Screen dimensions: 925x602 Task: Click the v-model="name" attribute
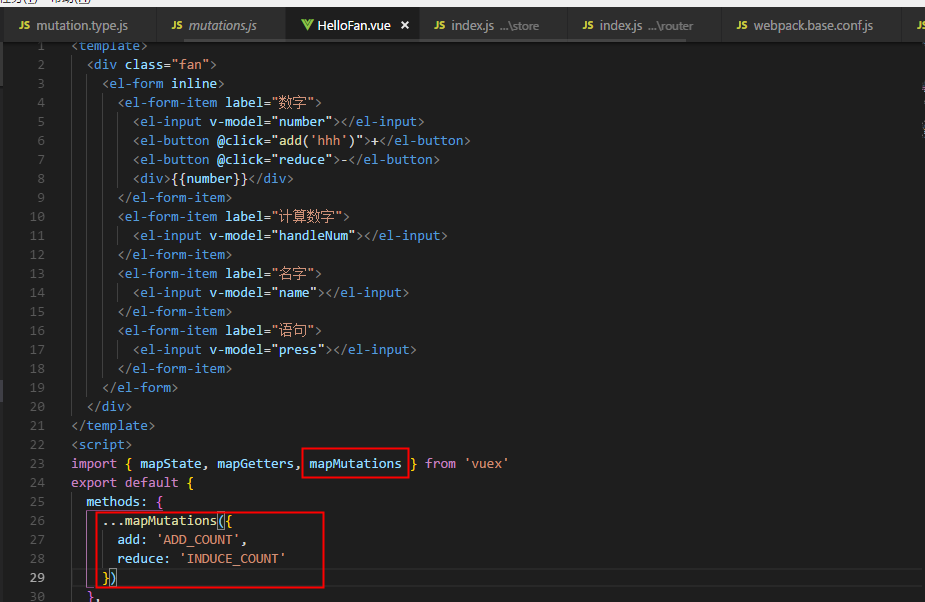263,293
